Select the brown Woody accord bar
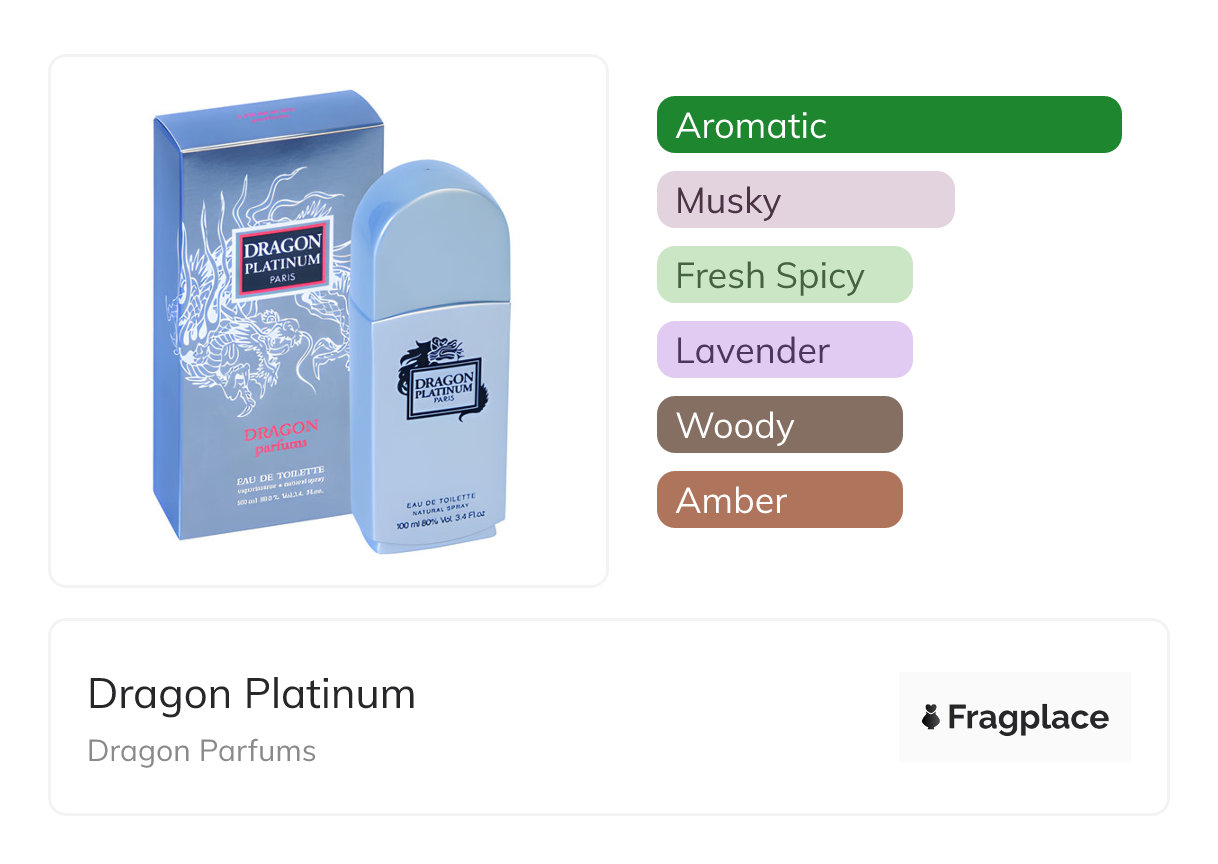The image size is (1218, 864). click(779, 425)
